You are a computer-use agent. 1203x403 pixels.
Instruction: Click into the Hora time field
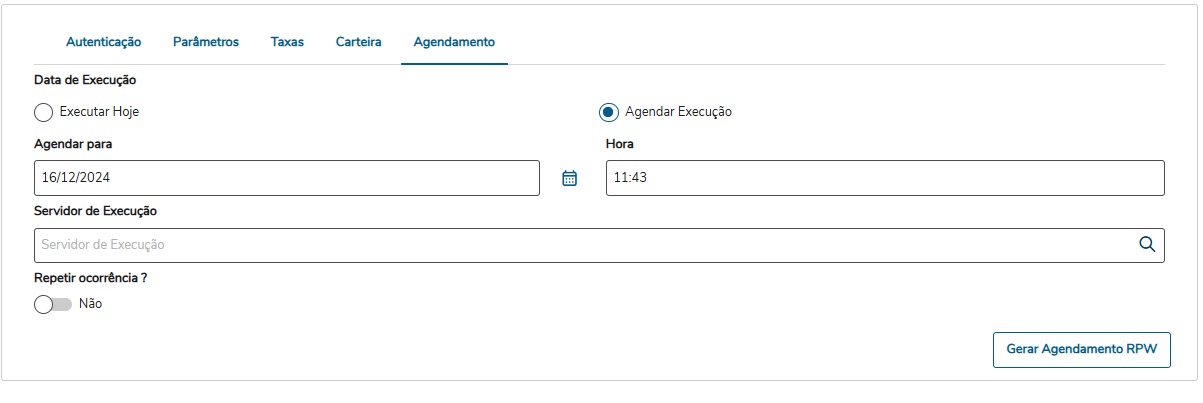[x=884, y=178]
